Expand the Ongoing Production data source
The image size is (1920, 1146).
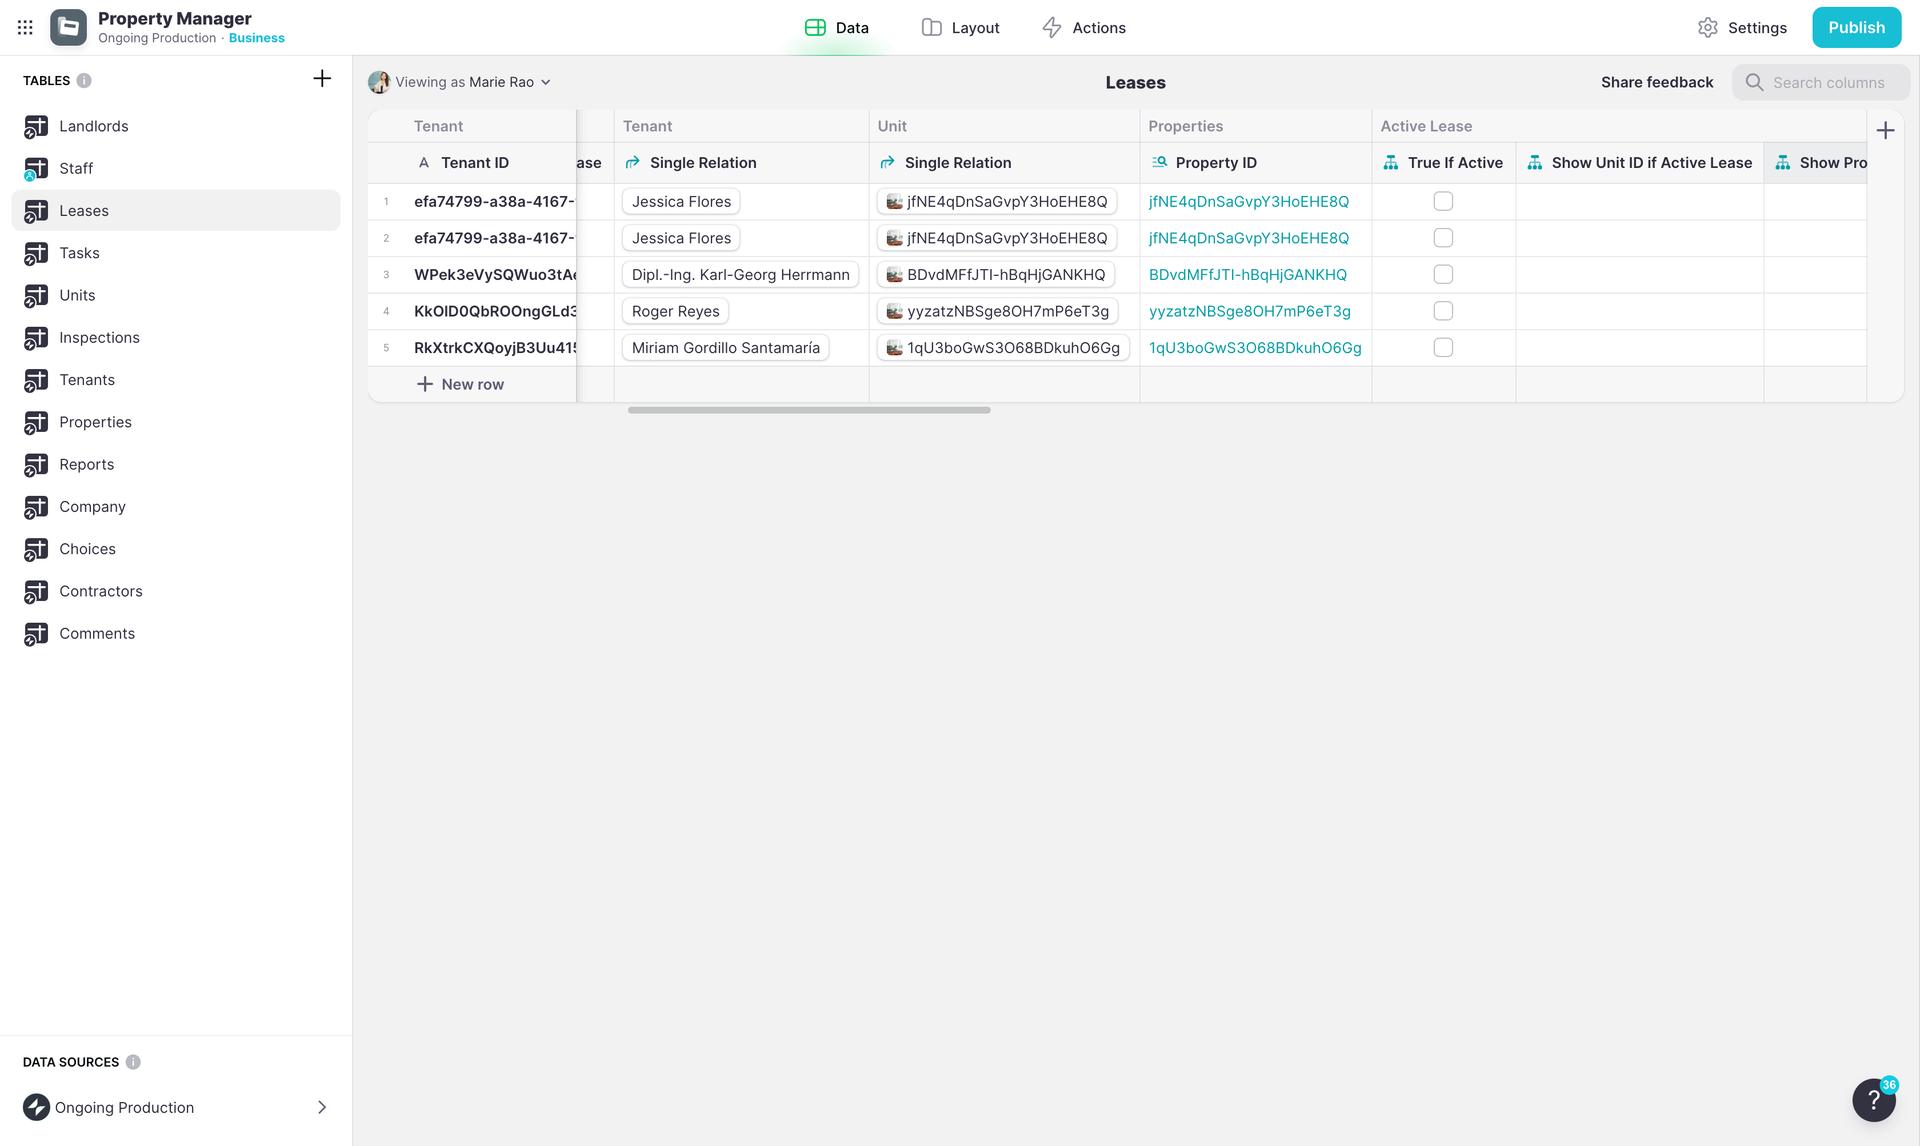click(x=321, y=1107)
